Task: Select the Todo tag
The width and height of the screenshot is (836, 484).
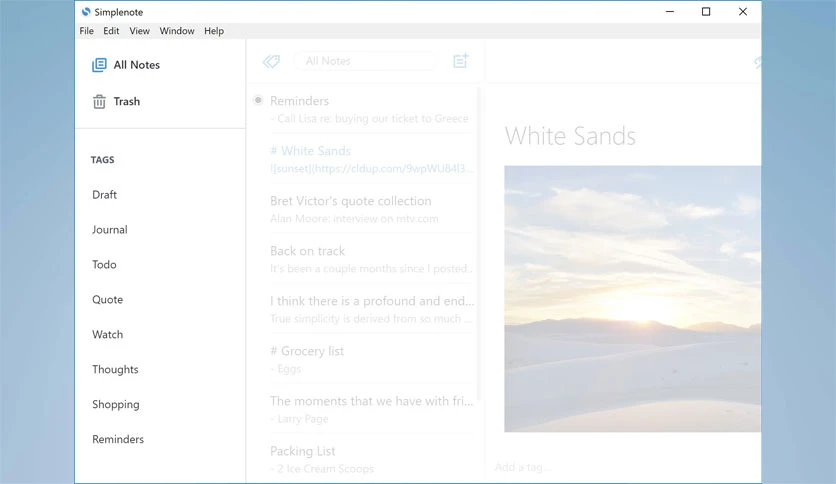Action: (x=104, y=265)
